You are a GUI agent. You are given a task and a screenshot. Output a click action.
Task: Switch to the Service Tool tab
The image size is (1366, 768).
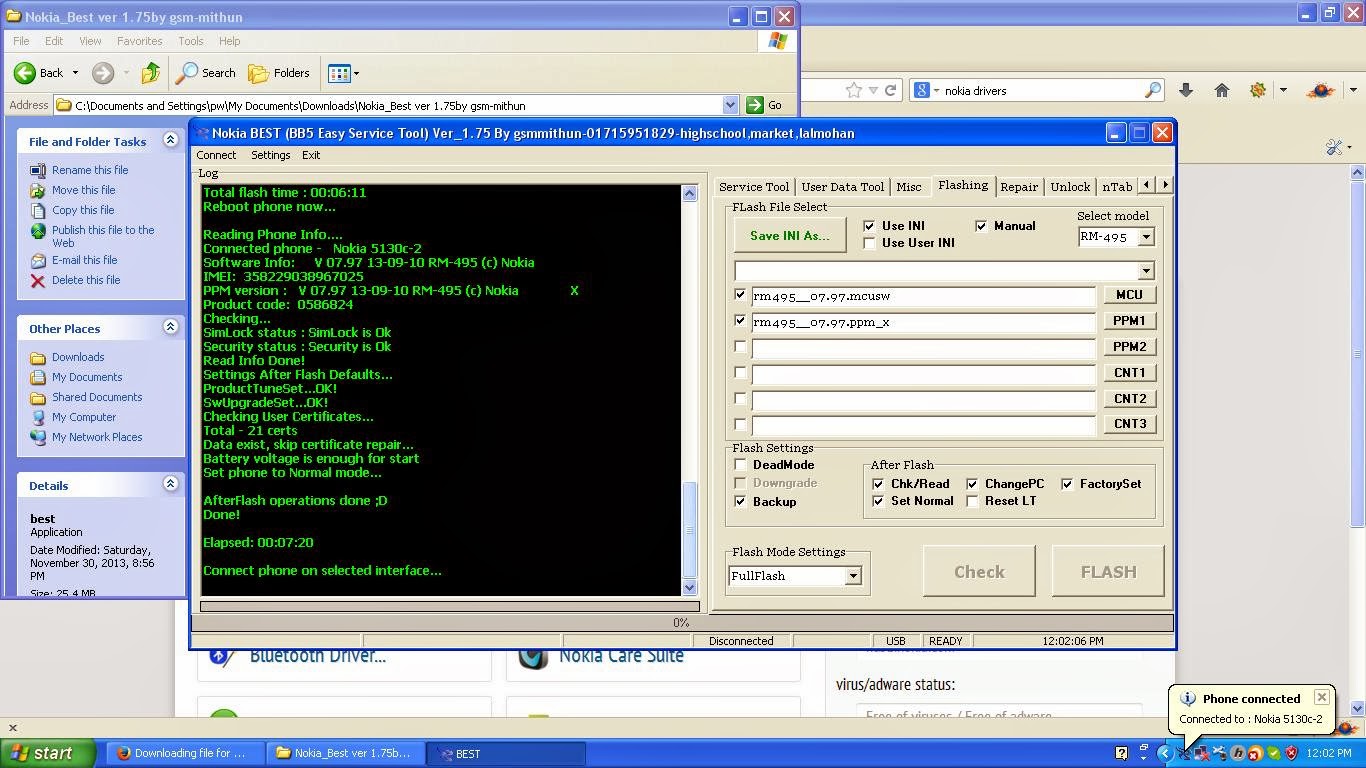[754, 187]
